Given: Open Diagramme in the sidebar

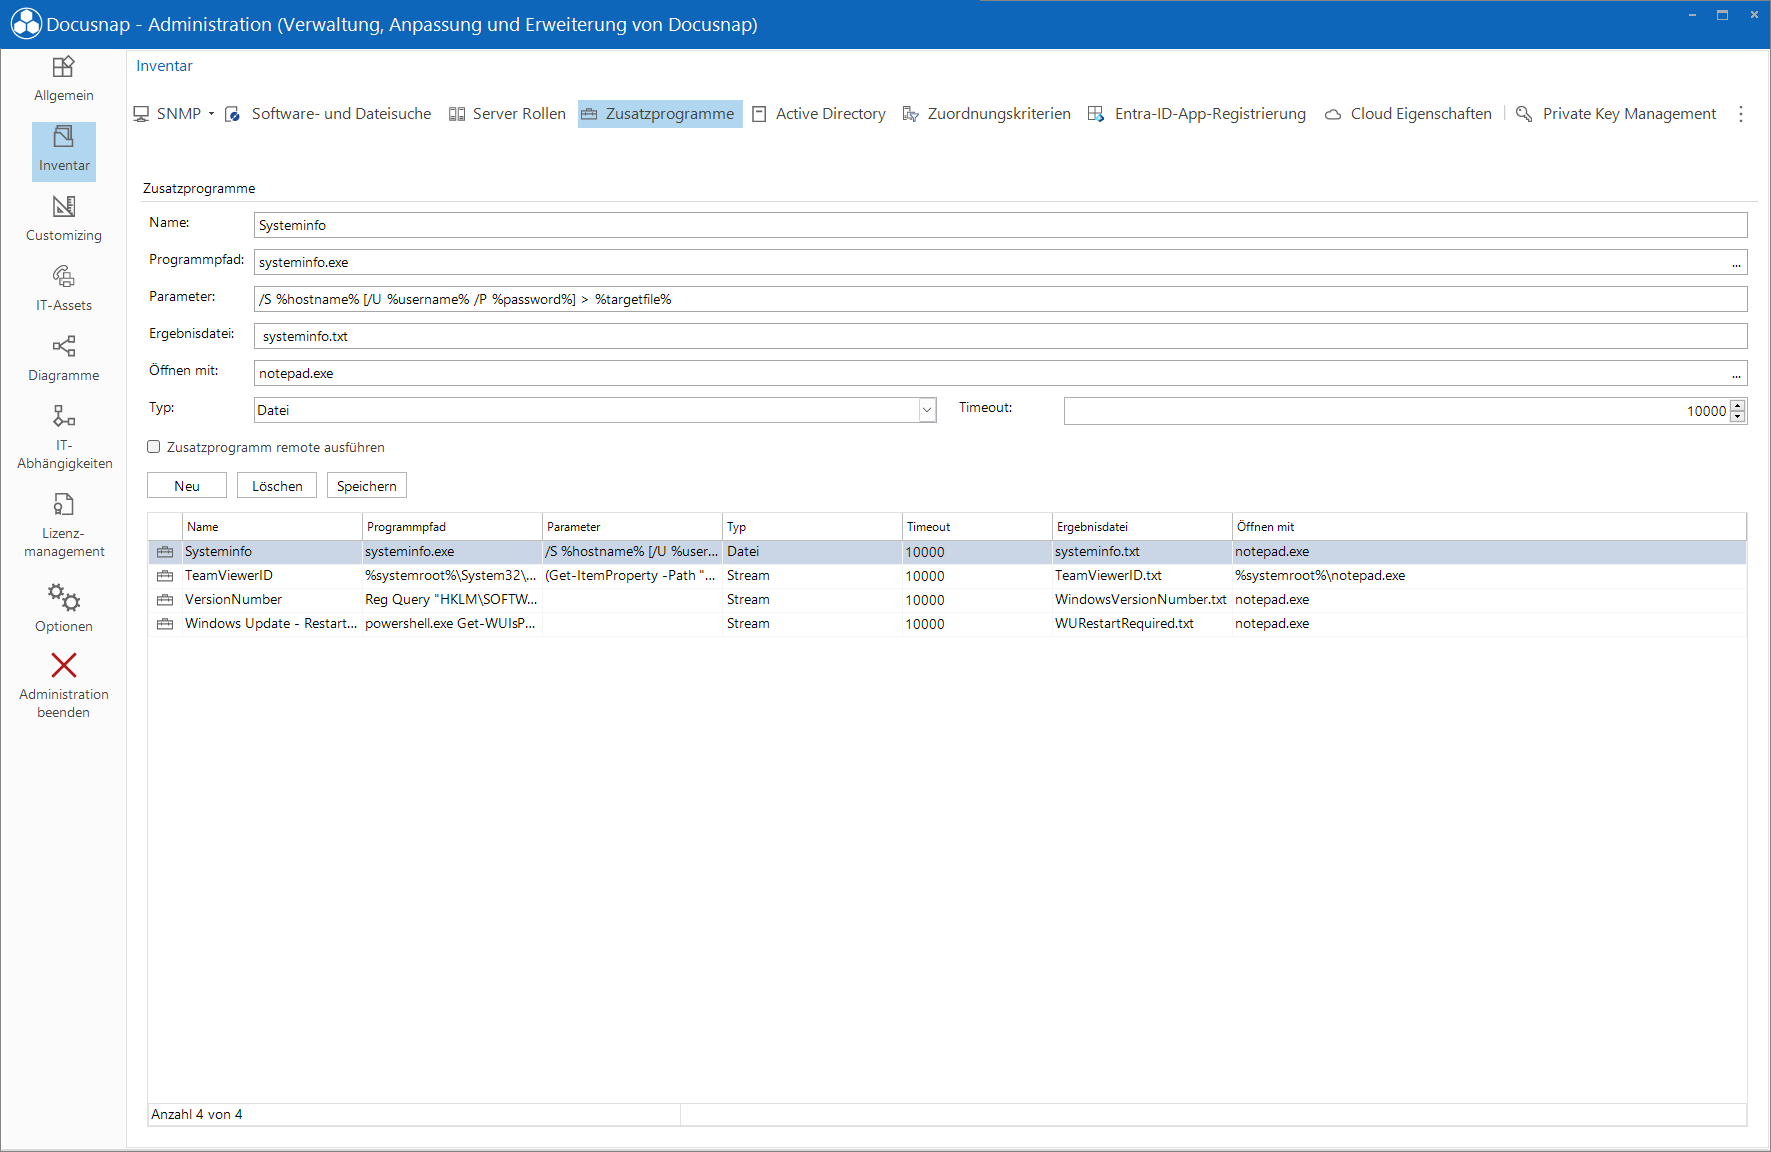Looking at the screenshot, I should pos(63,359).
